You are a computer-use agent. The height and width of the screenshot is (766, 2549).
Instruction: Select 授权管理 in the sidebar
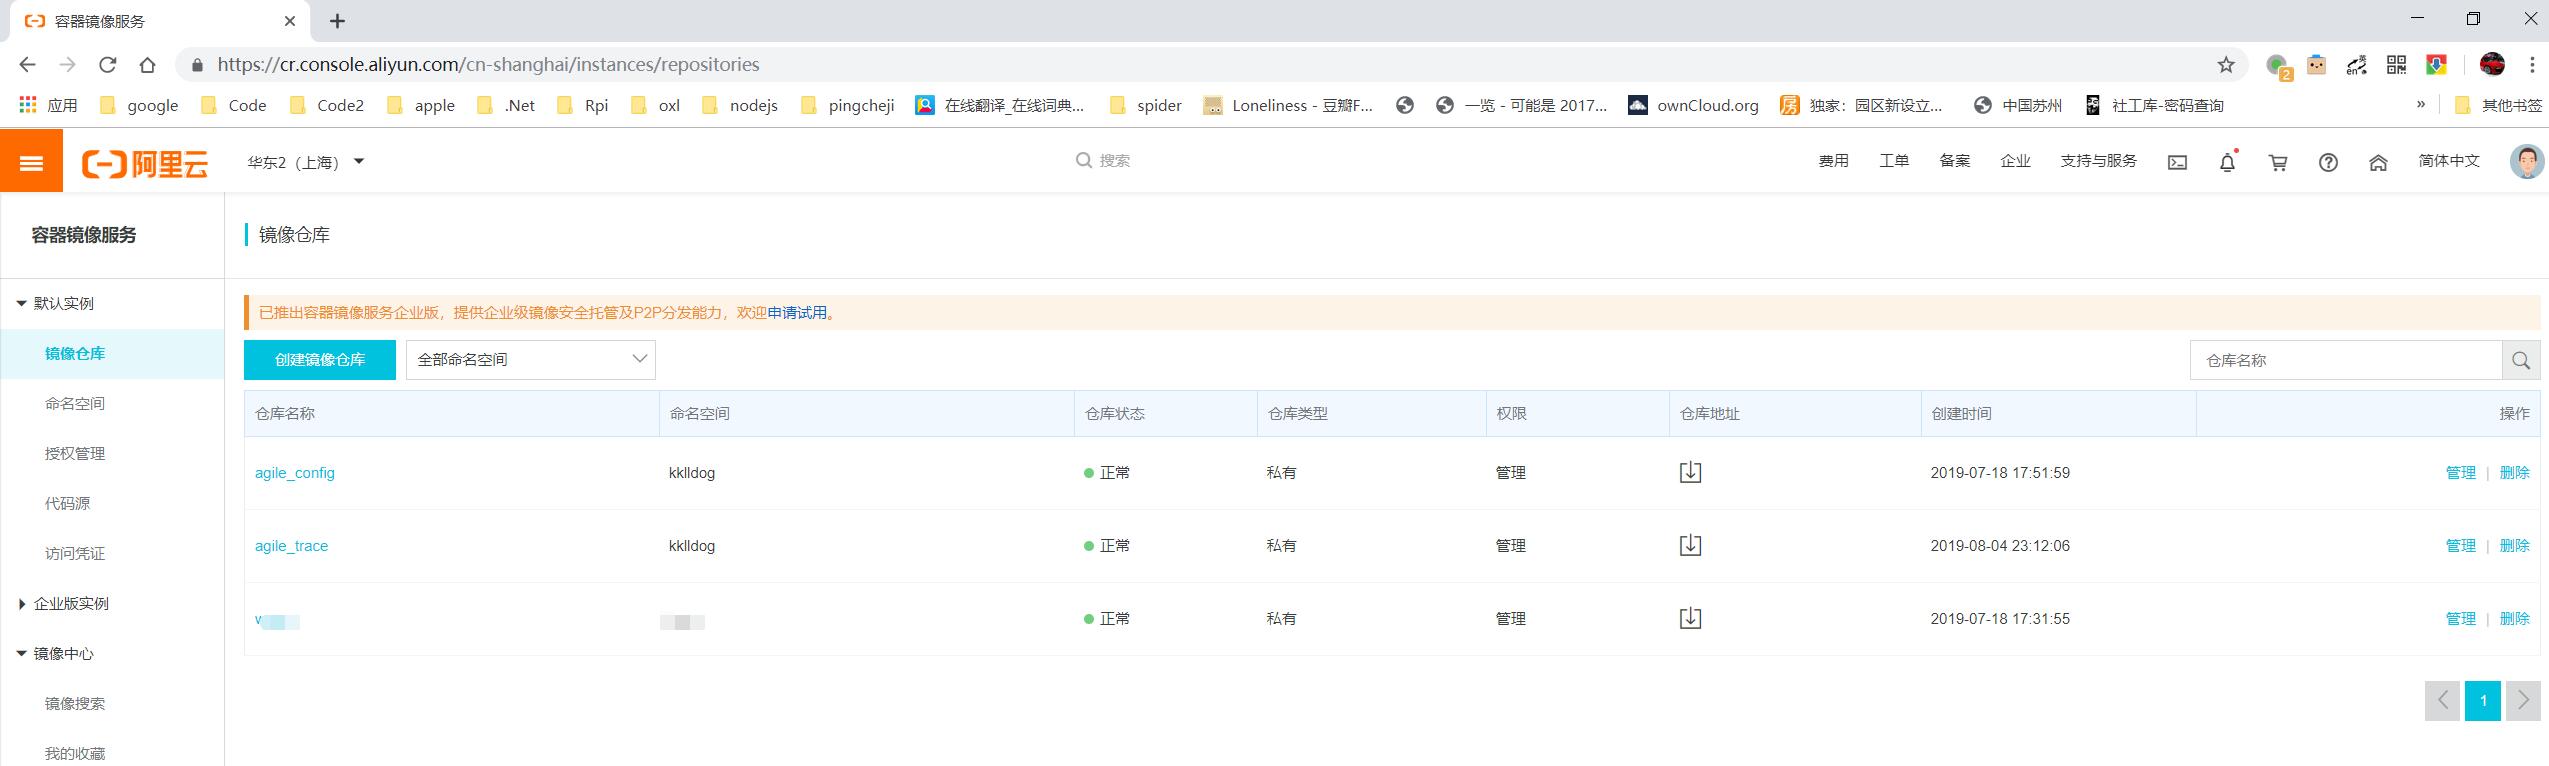point(75,454)
